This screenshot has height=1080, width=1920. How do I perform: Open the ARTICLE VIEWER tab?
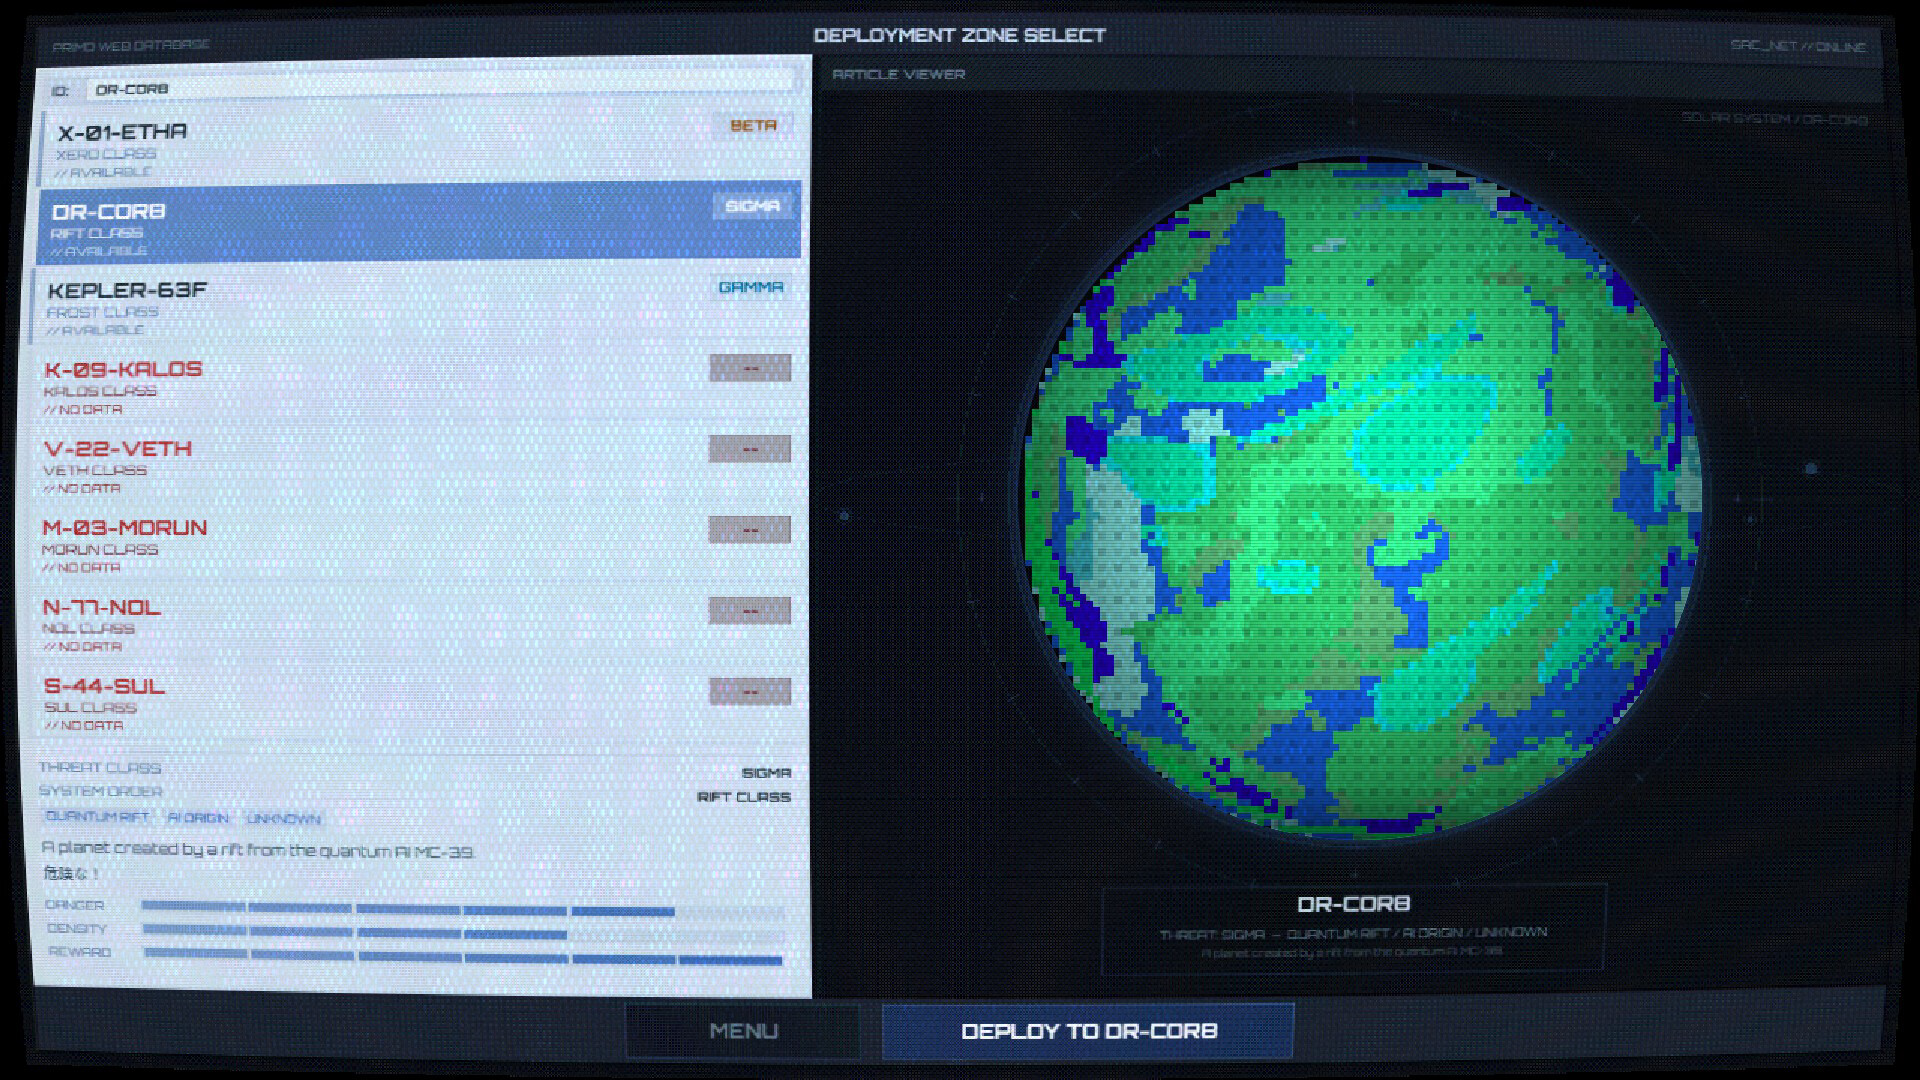coord(898,74)
